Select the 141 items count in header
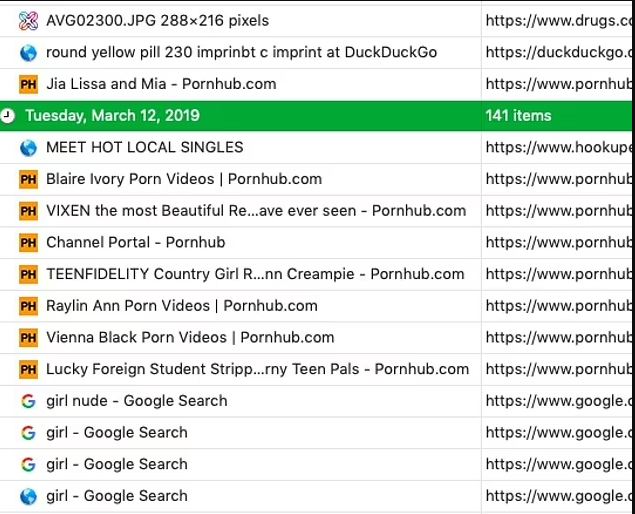The width and height of the screenshot is (635, 514). coord(518,116)
